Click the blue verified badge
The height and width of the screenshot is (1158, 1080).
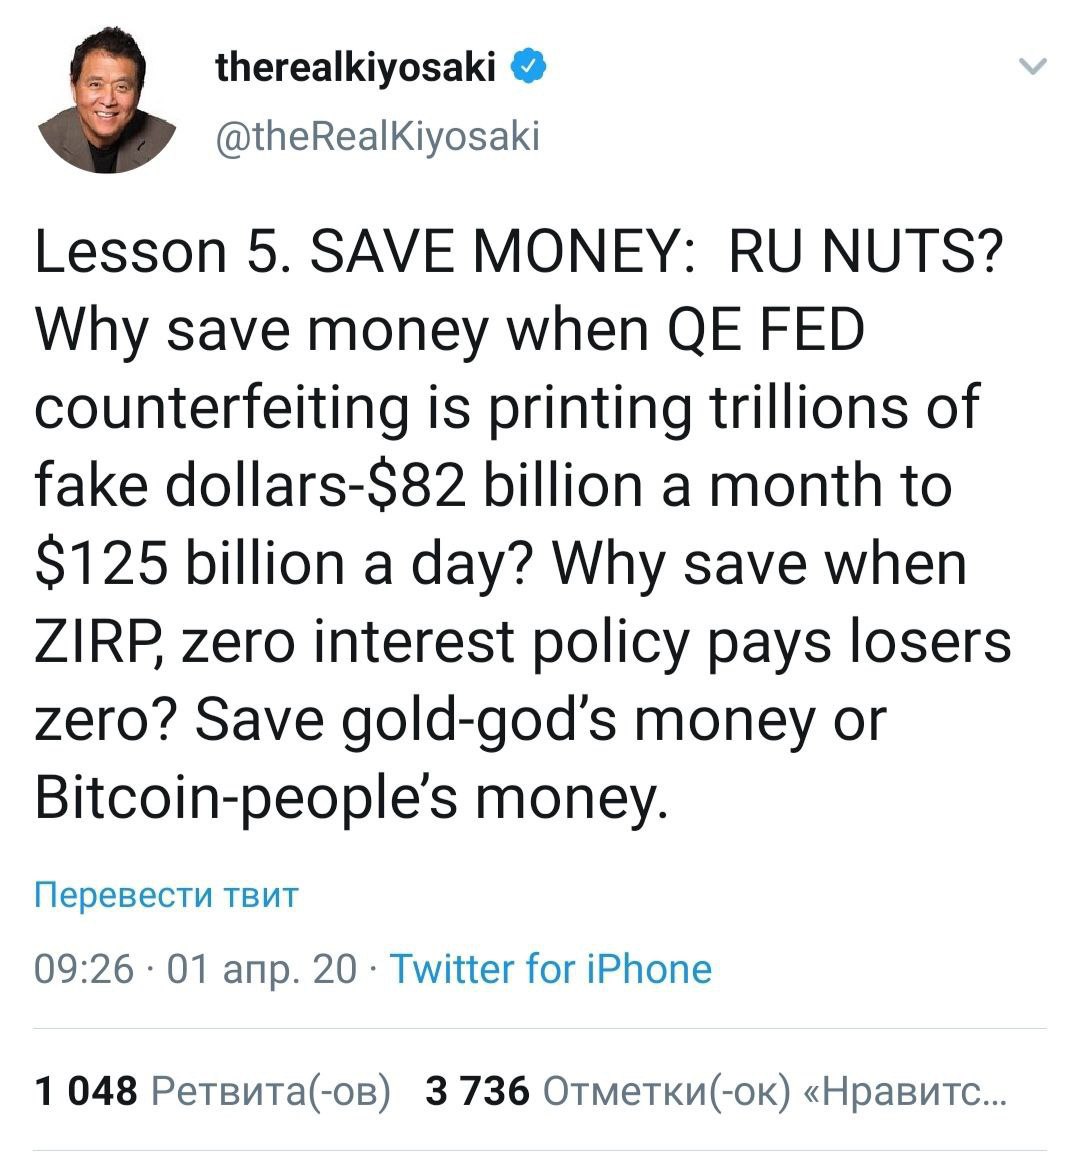[x=529, y=67]
